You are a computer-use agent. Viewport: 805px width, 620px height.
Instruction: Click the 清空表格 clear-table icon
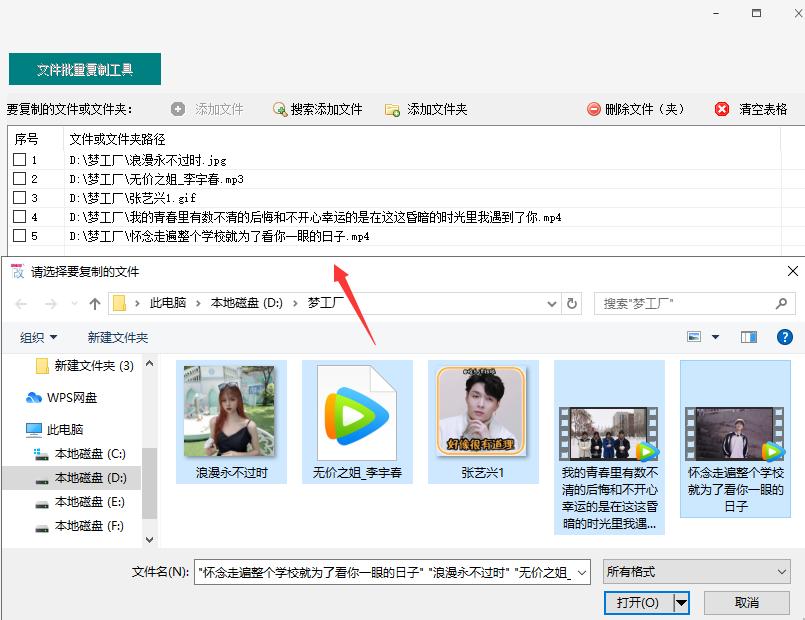click(723, 110)
